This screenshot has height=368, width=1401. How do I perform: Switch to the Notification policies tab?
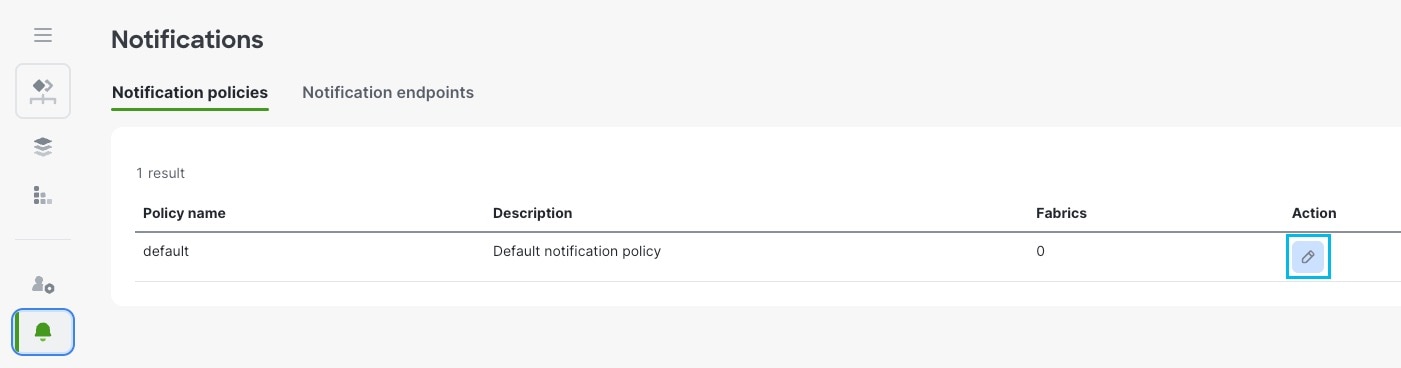click(190, 92)
